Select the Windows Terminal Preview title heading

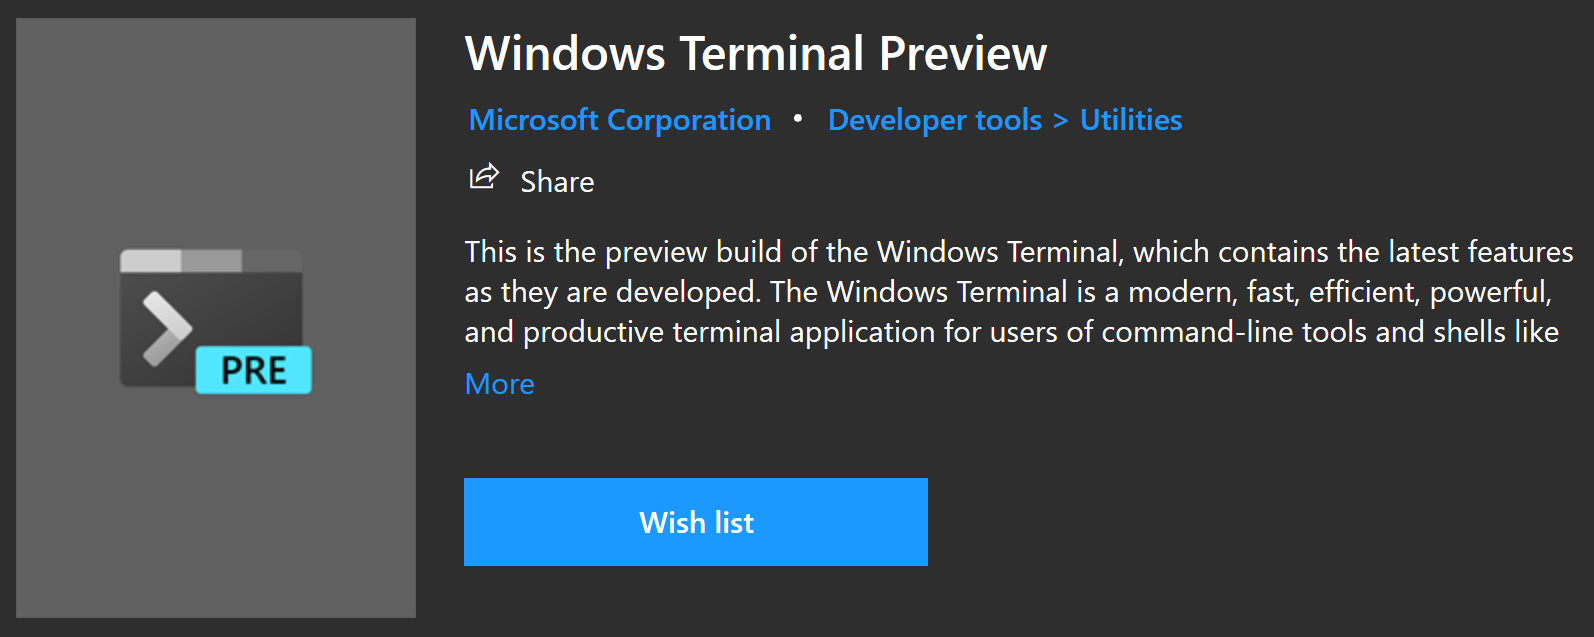click(756, 53)
